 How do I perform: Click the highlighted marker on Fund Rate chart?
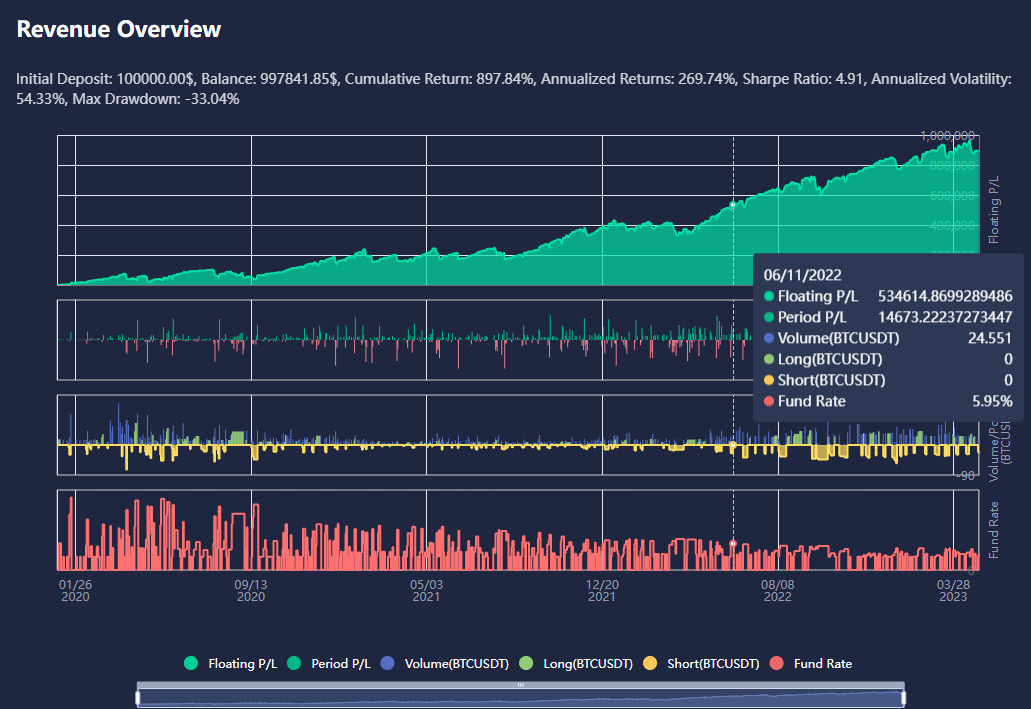pos(733,543)
